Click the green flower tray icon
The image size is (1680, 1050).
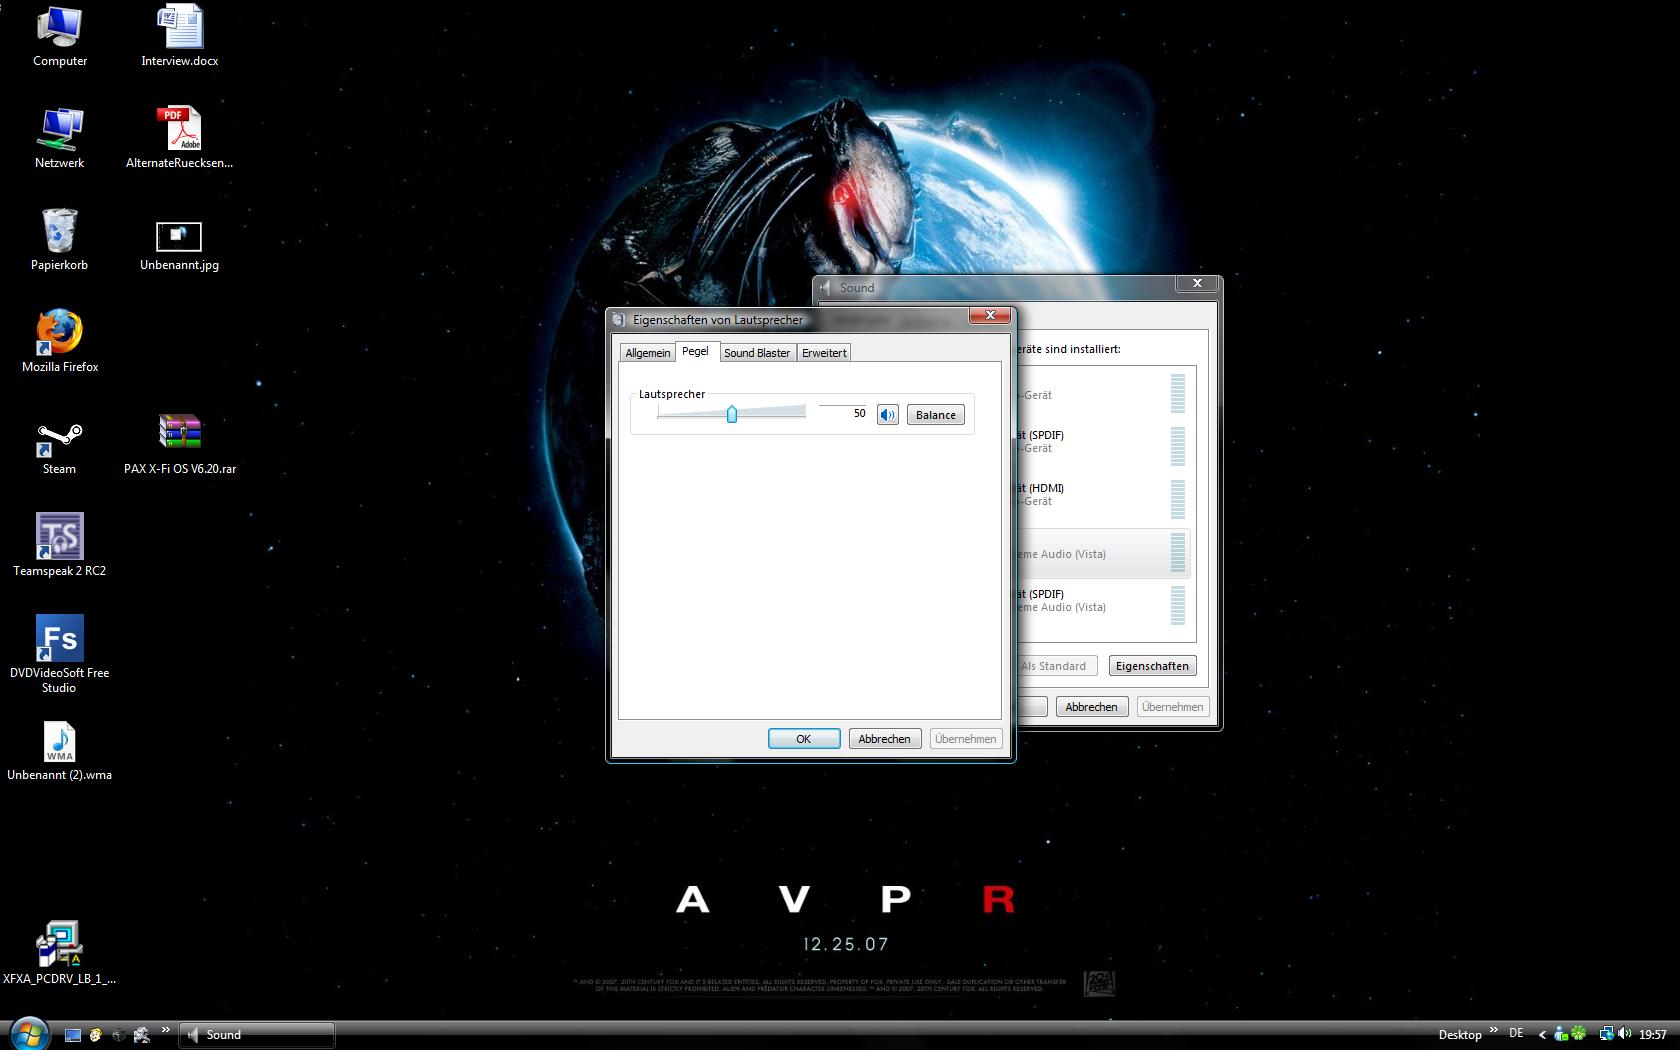tap(1578, 1034)
